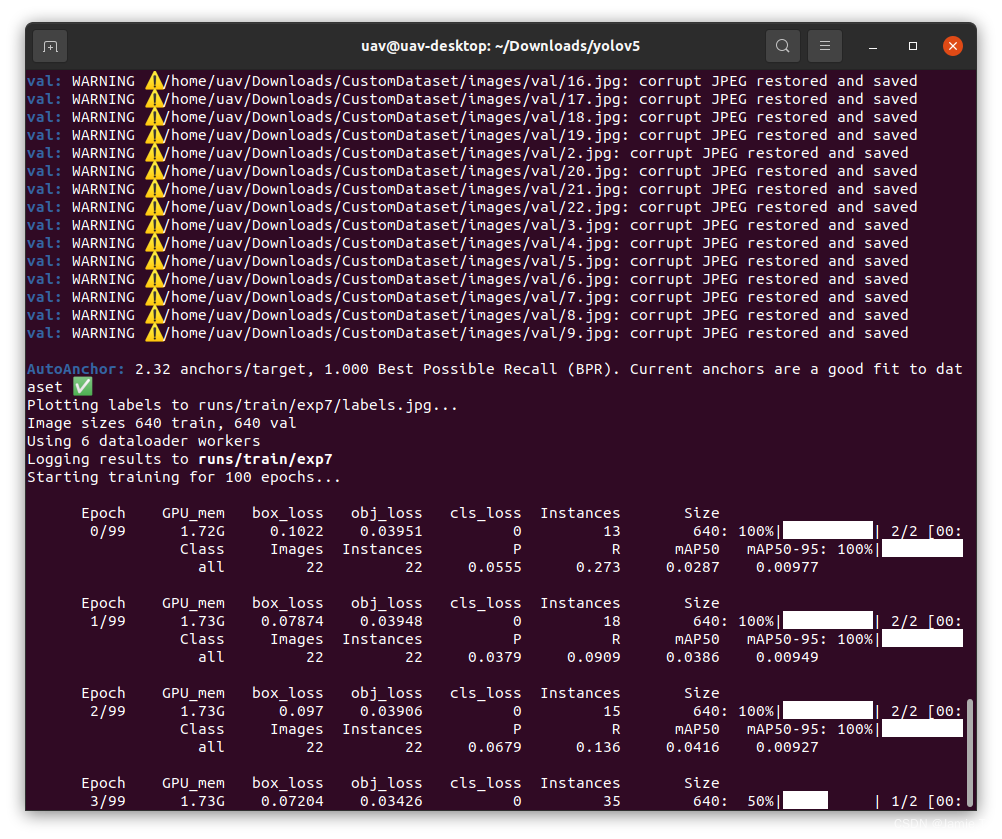
Task: Click "Image sizes 640 train, 640 val"
Action: tap(162, 424)
